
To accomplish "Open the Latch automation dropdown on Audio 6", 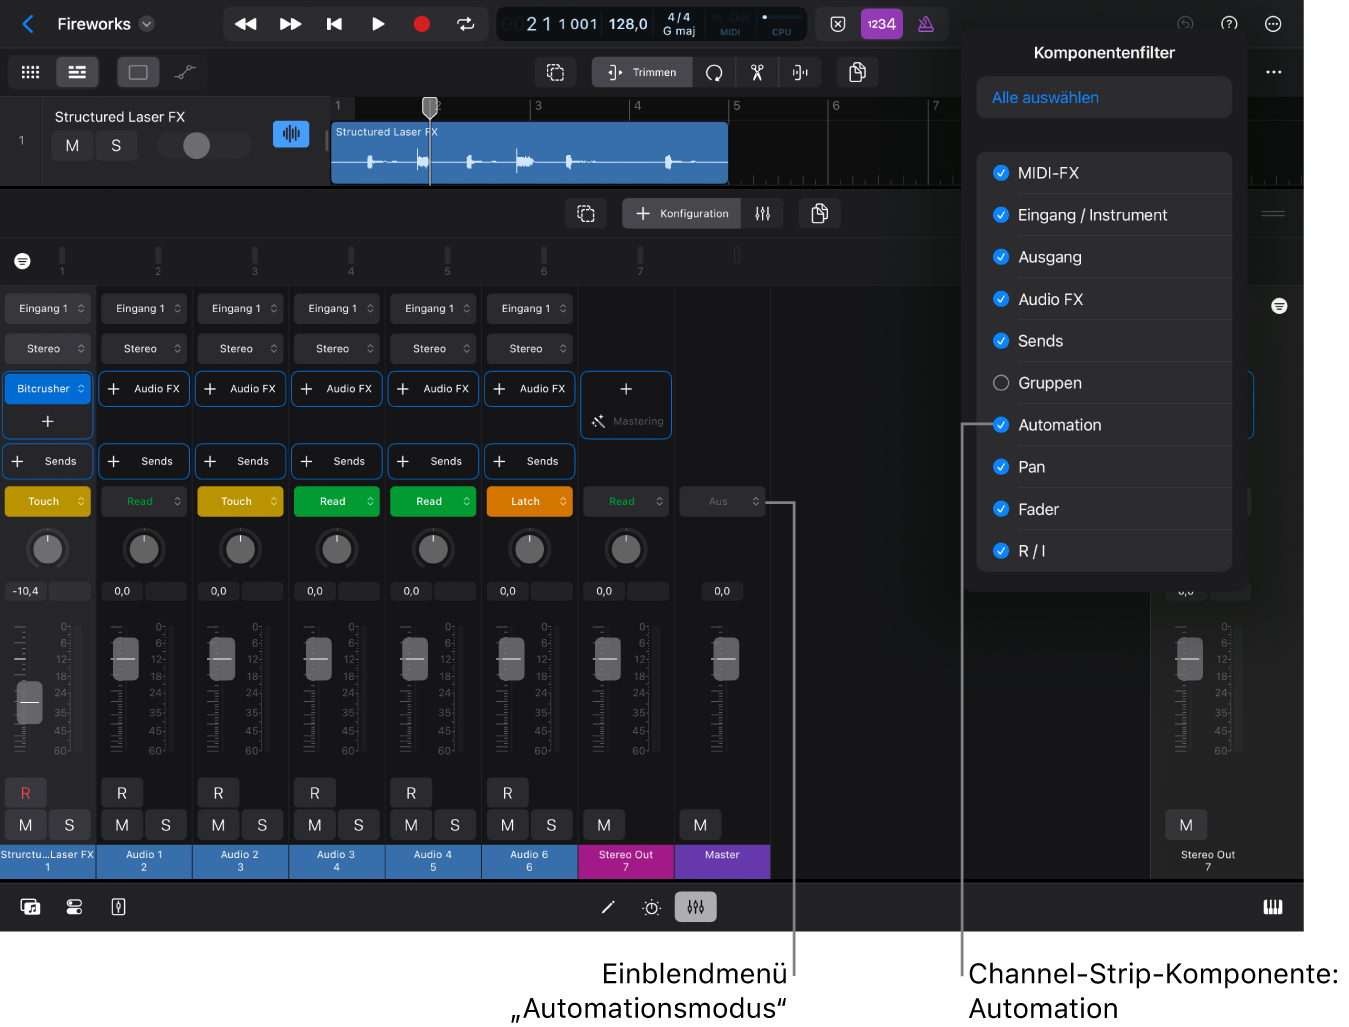I will tap(529, 502).
